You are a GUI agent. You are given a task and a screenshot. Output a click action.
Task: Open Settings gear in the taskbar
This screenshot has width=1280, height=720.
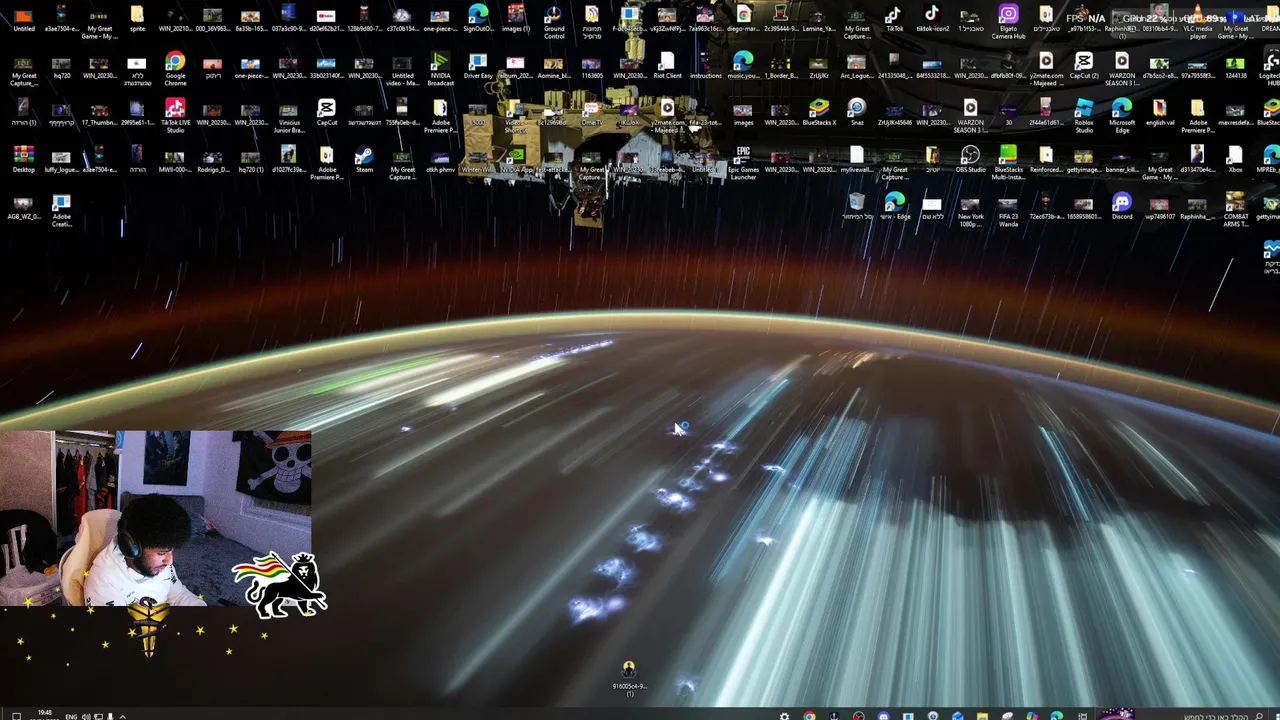[784, 716]
